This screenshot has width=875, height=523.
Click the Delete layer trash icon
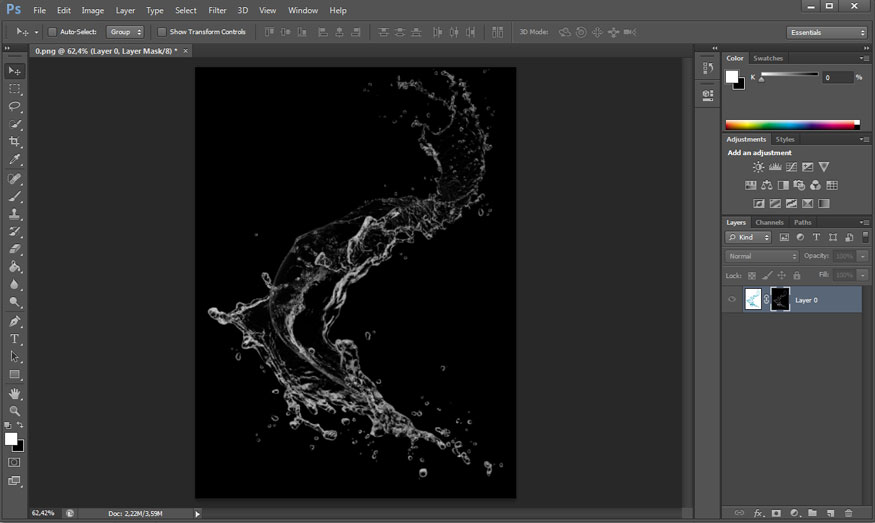pyautogui.click(x=848, y=512)
